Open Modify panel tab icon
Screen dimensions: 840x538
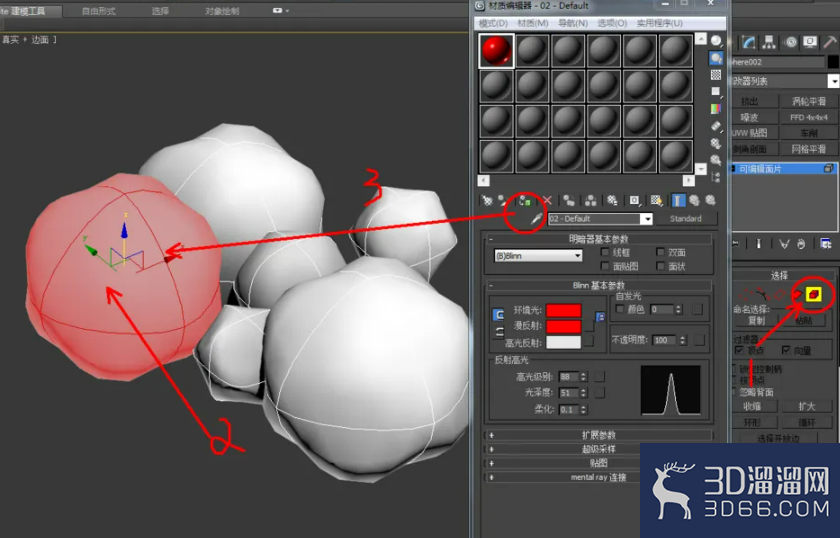click(x=749, y=42)
